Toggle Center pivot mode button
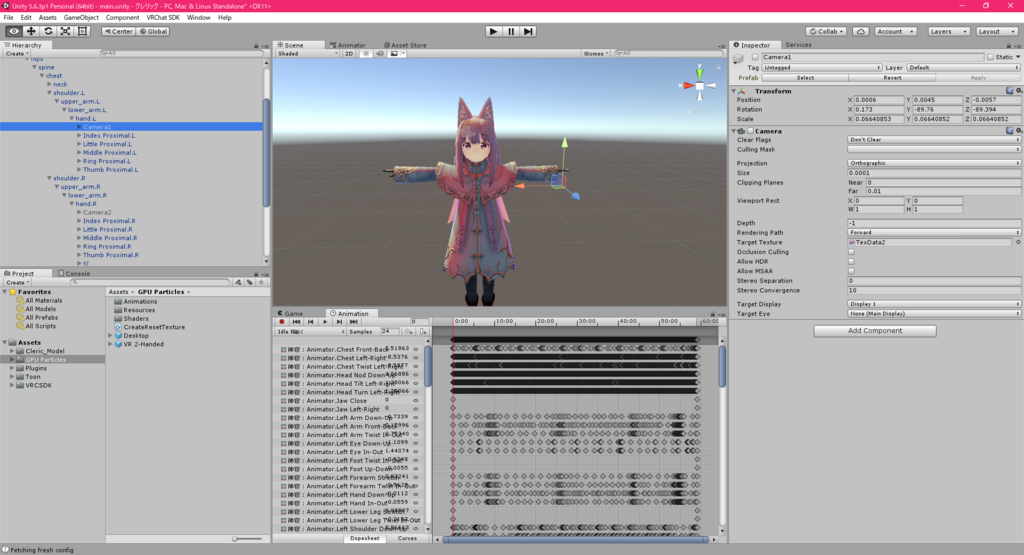 [x=118, y=31]
